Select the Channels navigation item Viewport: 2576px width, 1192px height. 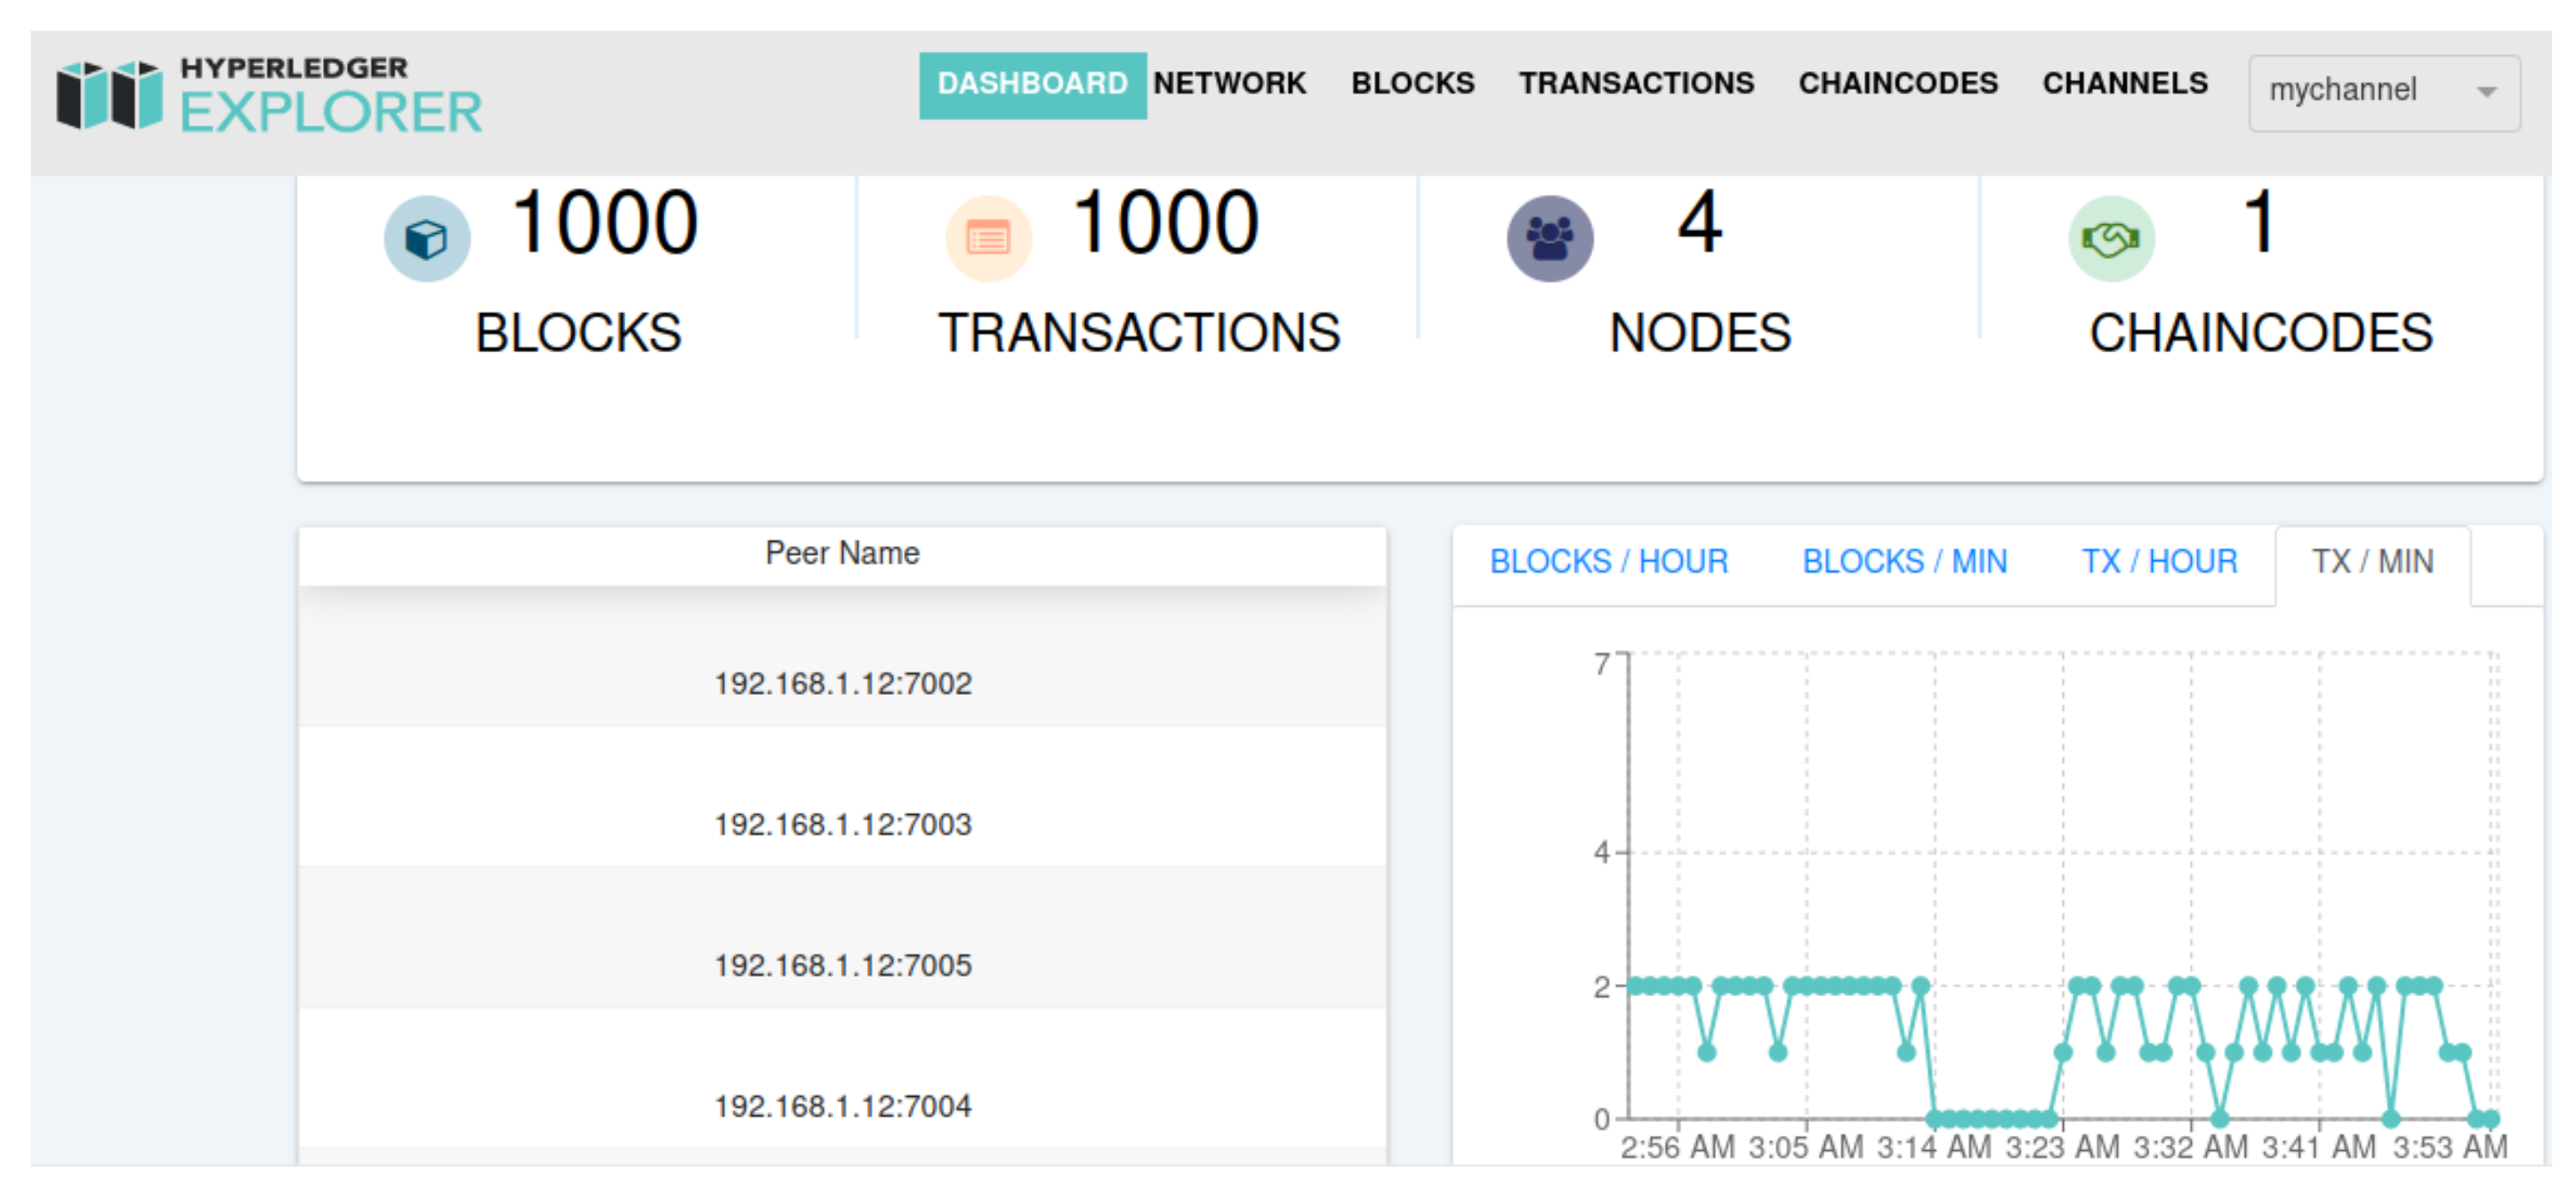coord(2124,83)
